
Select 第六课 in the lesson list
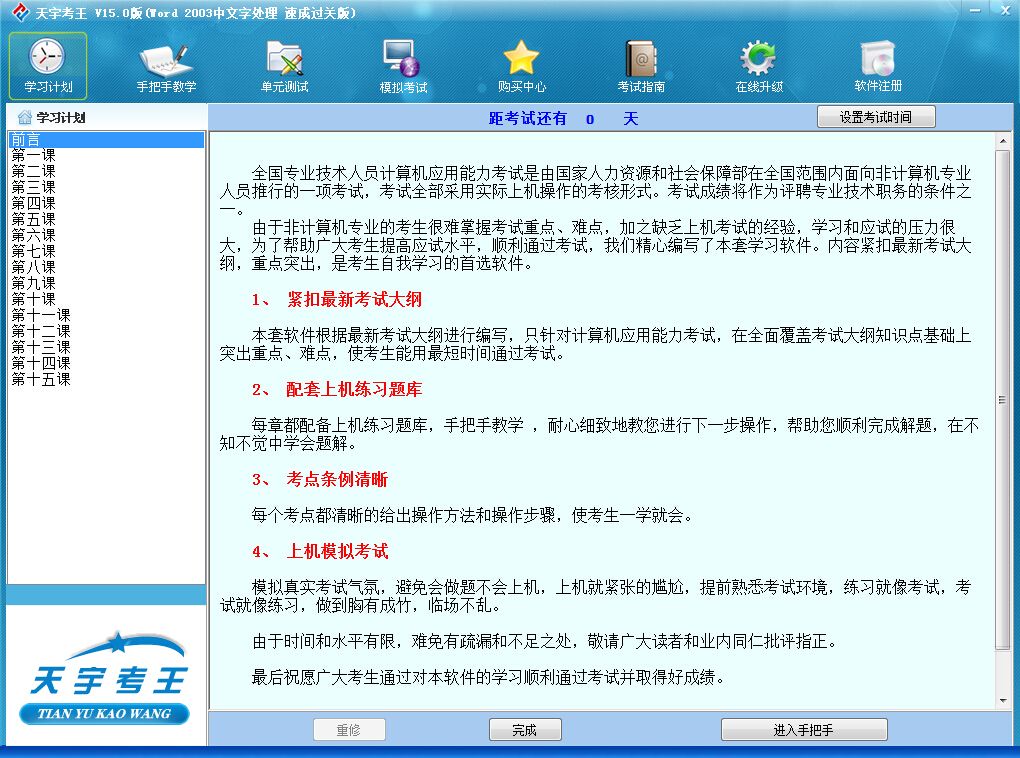106,235
